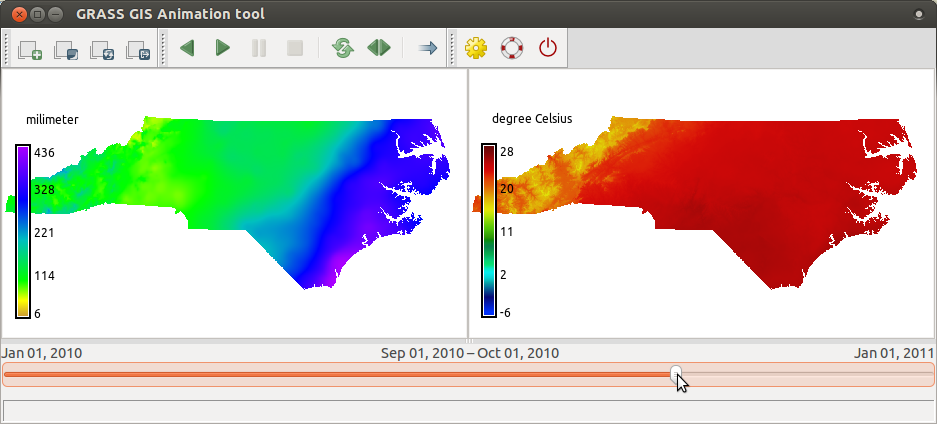Click the export animation icon
The width and height of the screenshot is (937, 424).
click(x=138, y=48)
